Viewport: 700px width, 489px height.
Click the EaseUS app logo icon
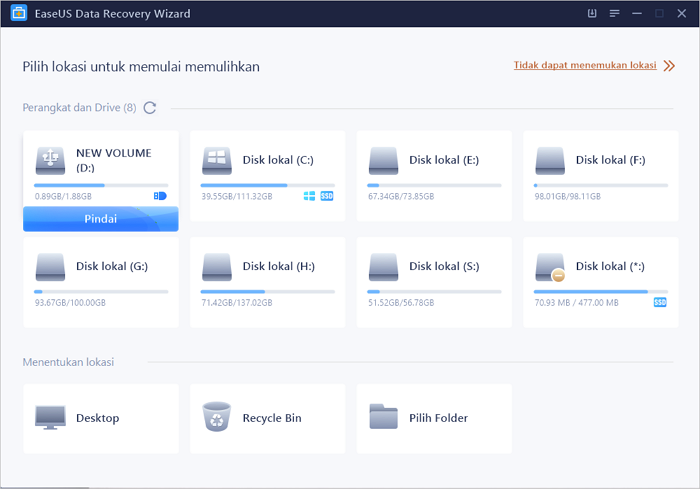pyautogui.click(x=19, y=13)
